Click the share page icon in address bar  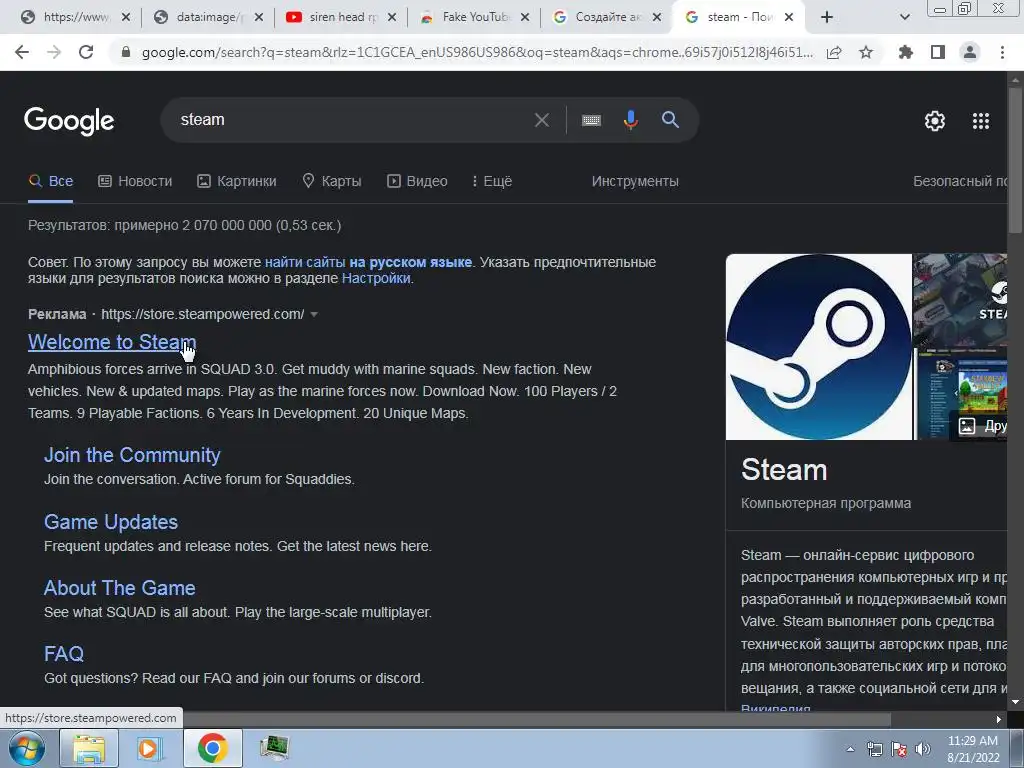pos(834,53)
